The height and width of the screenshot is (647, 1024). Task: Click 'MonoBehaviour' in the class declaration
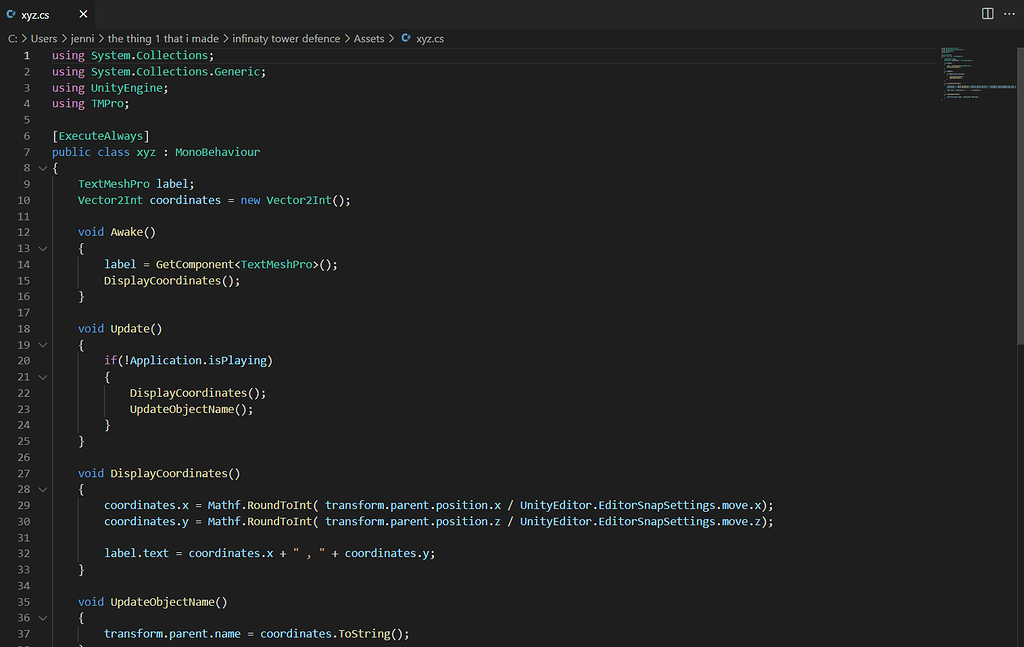coord(217,152)
